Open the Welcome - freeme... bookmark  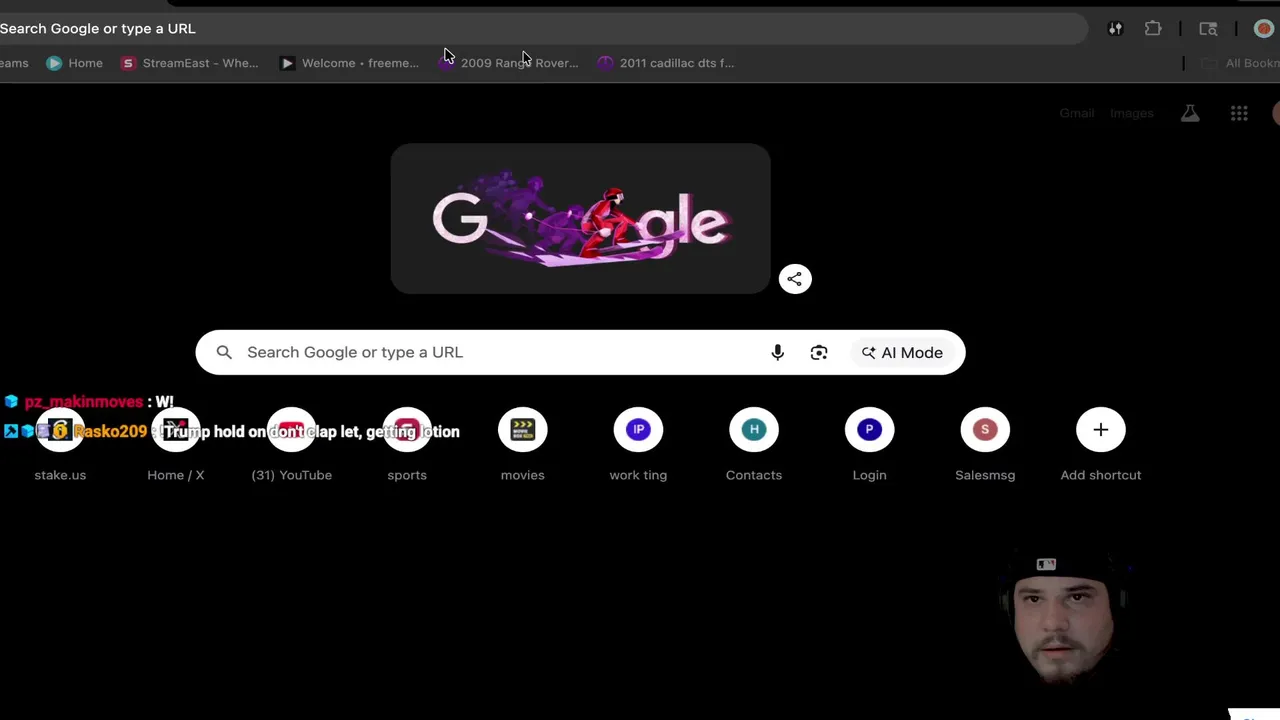pyautogui.click(x=349, y=63)
